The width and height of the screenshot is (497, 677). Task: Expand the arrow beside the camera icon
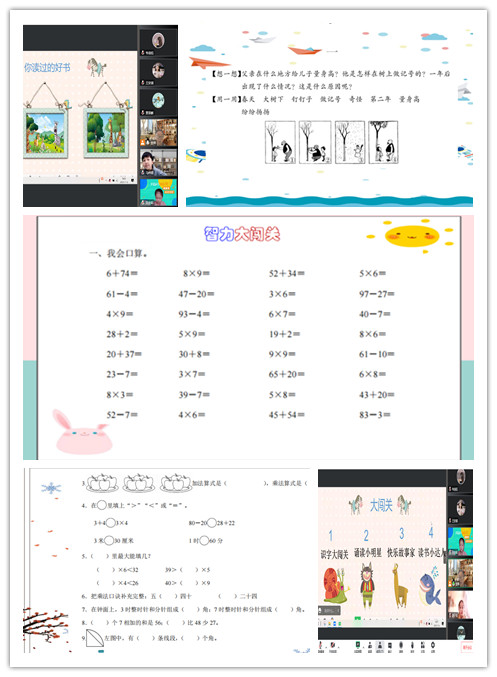pos(339,647)
